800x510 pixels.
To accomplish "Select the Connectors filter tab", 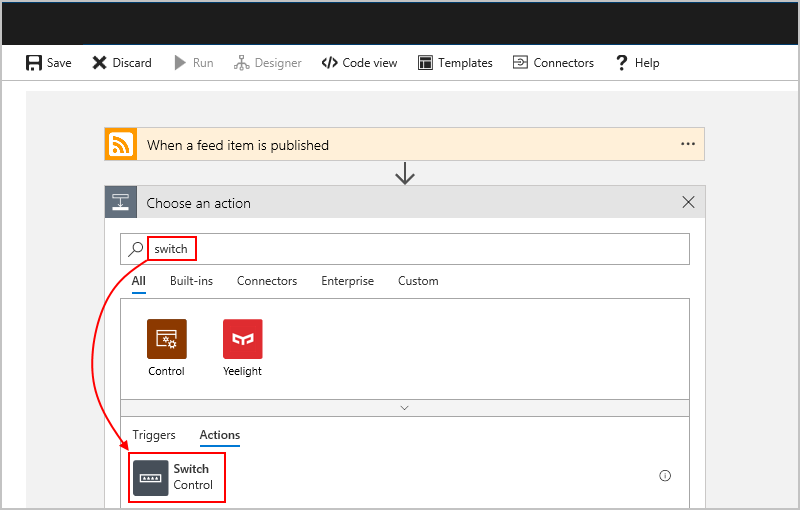I will [x=267, y=281].
